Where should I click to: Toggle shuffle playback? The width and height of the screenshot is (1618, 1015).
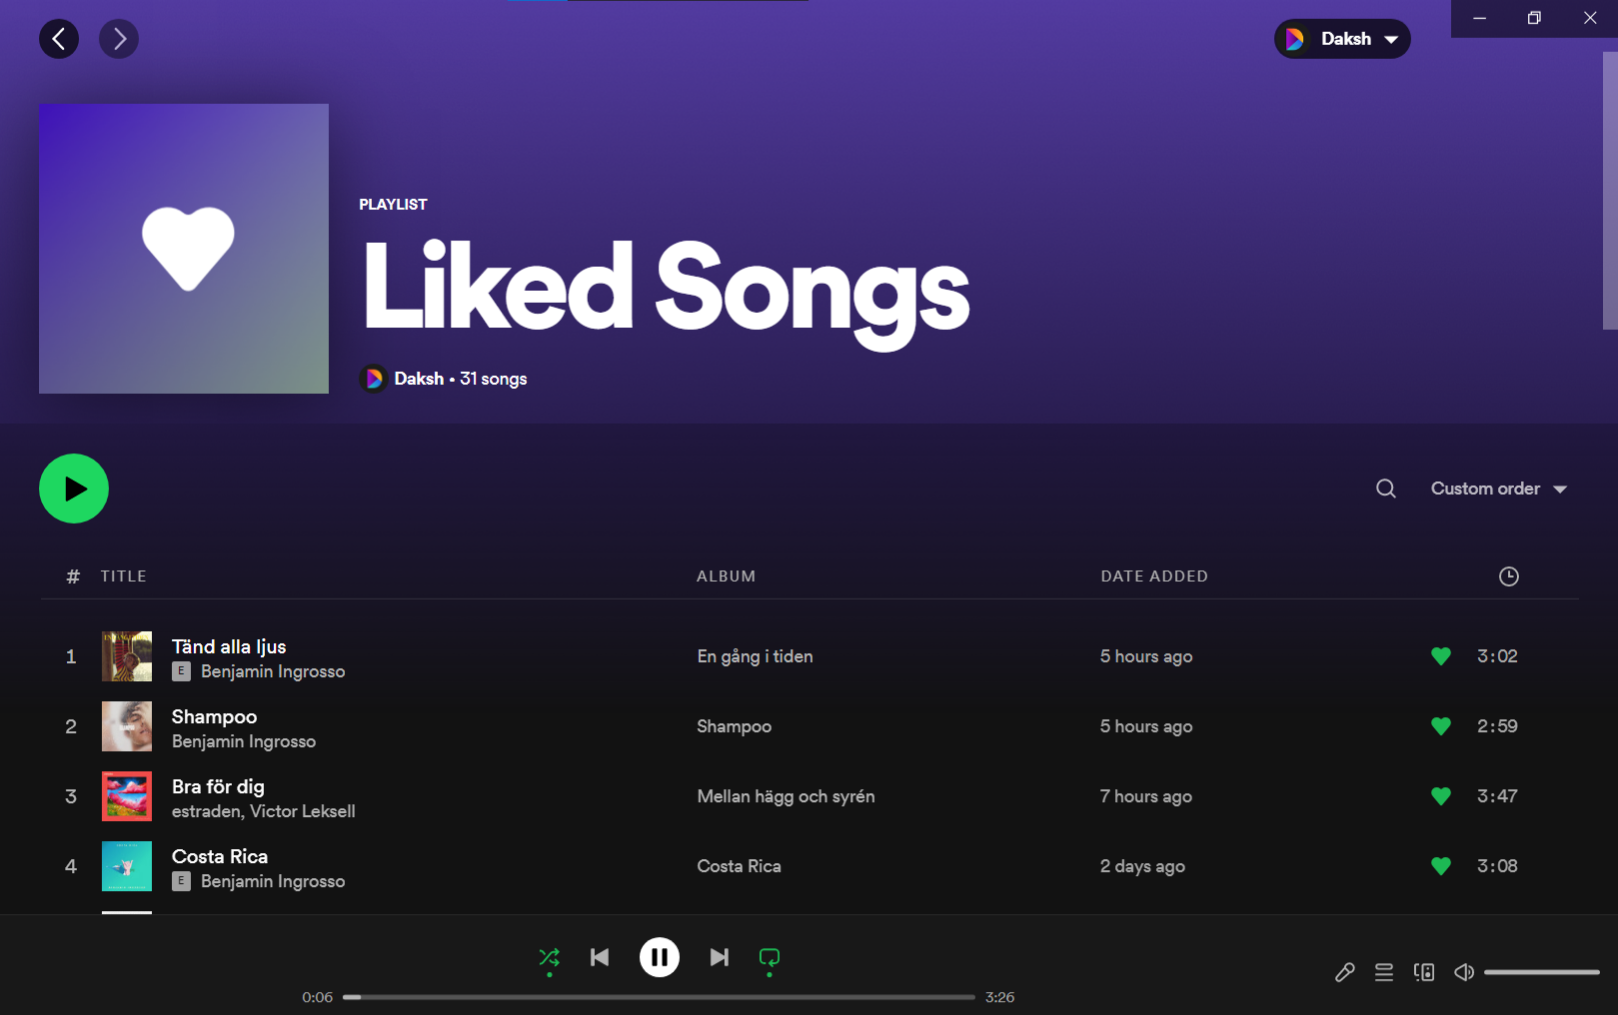pyautogui.click(x=549, y=958)
